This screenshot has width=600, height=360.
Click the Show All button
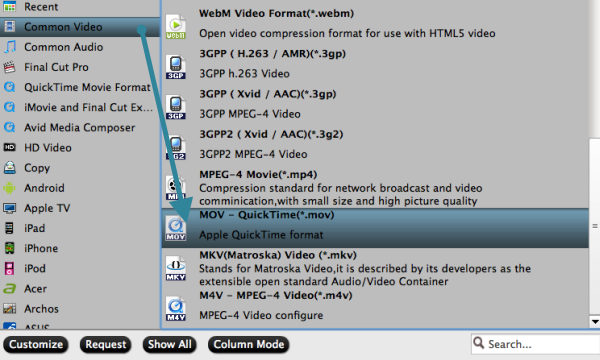[170, 344]
